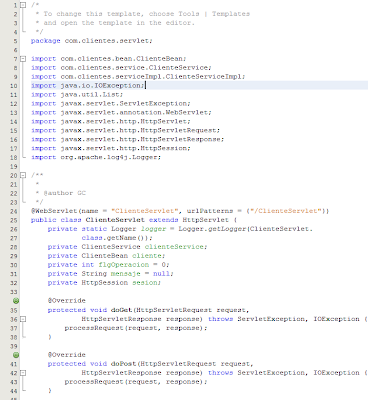Image resolution: width=368 pixels, height=400 pixels.
Task: Click the class.getName() continuation line
Action: click(x=117, y=238)
